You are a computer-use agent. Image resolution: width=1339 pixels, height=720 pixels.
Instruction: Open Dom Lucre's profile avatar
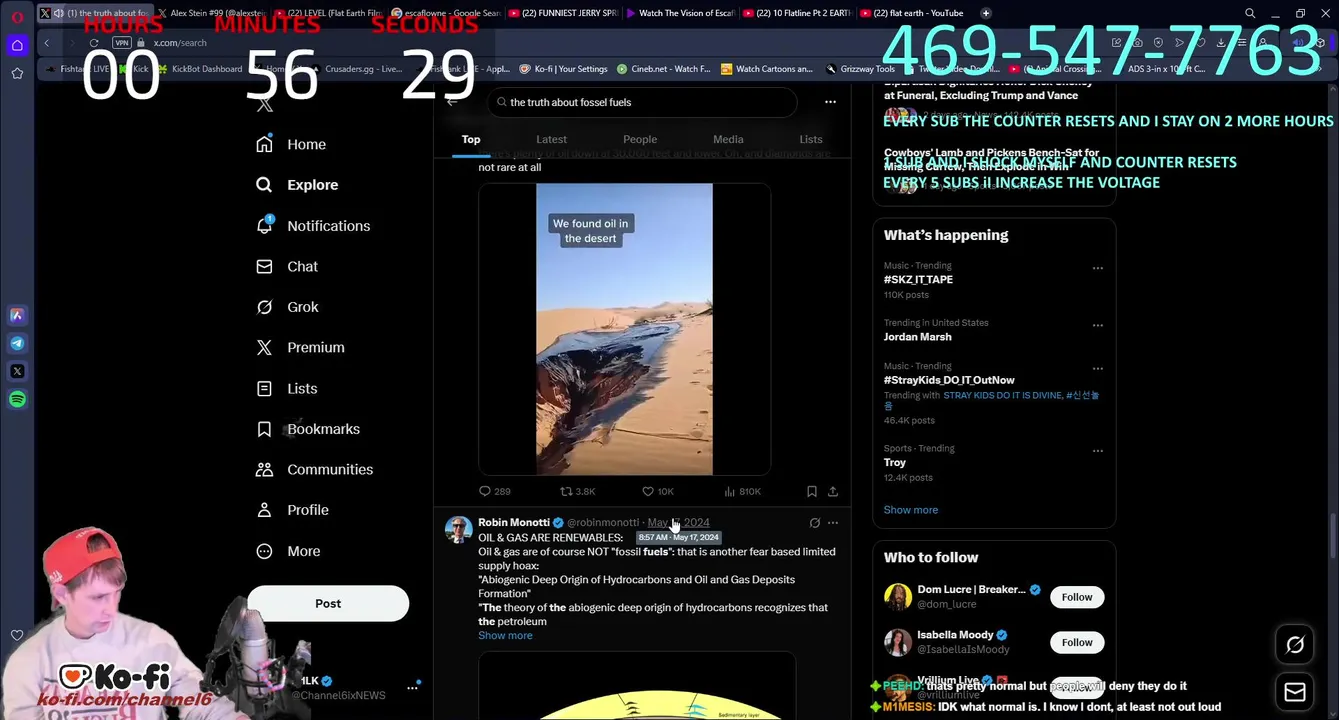[897, 597]
